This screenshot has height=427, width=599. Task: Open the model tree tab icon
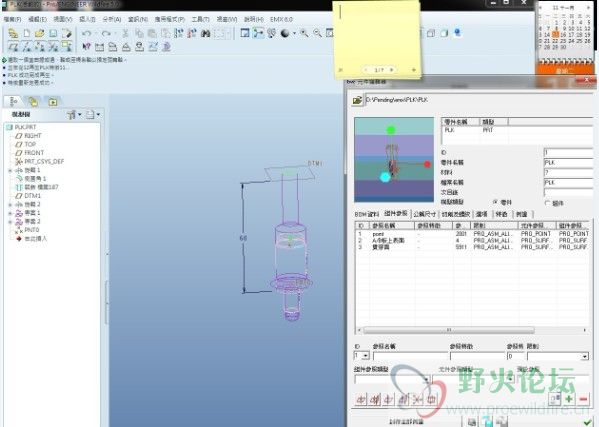tap(14, 102)
